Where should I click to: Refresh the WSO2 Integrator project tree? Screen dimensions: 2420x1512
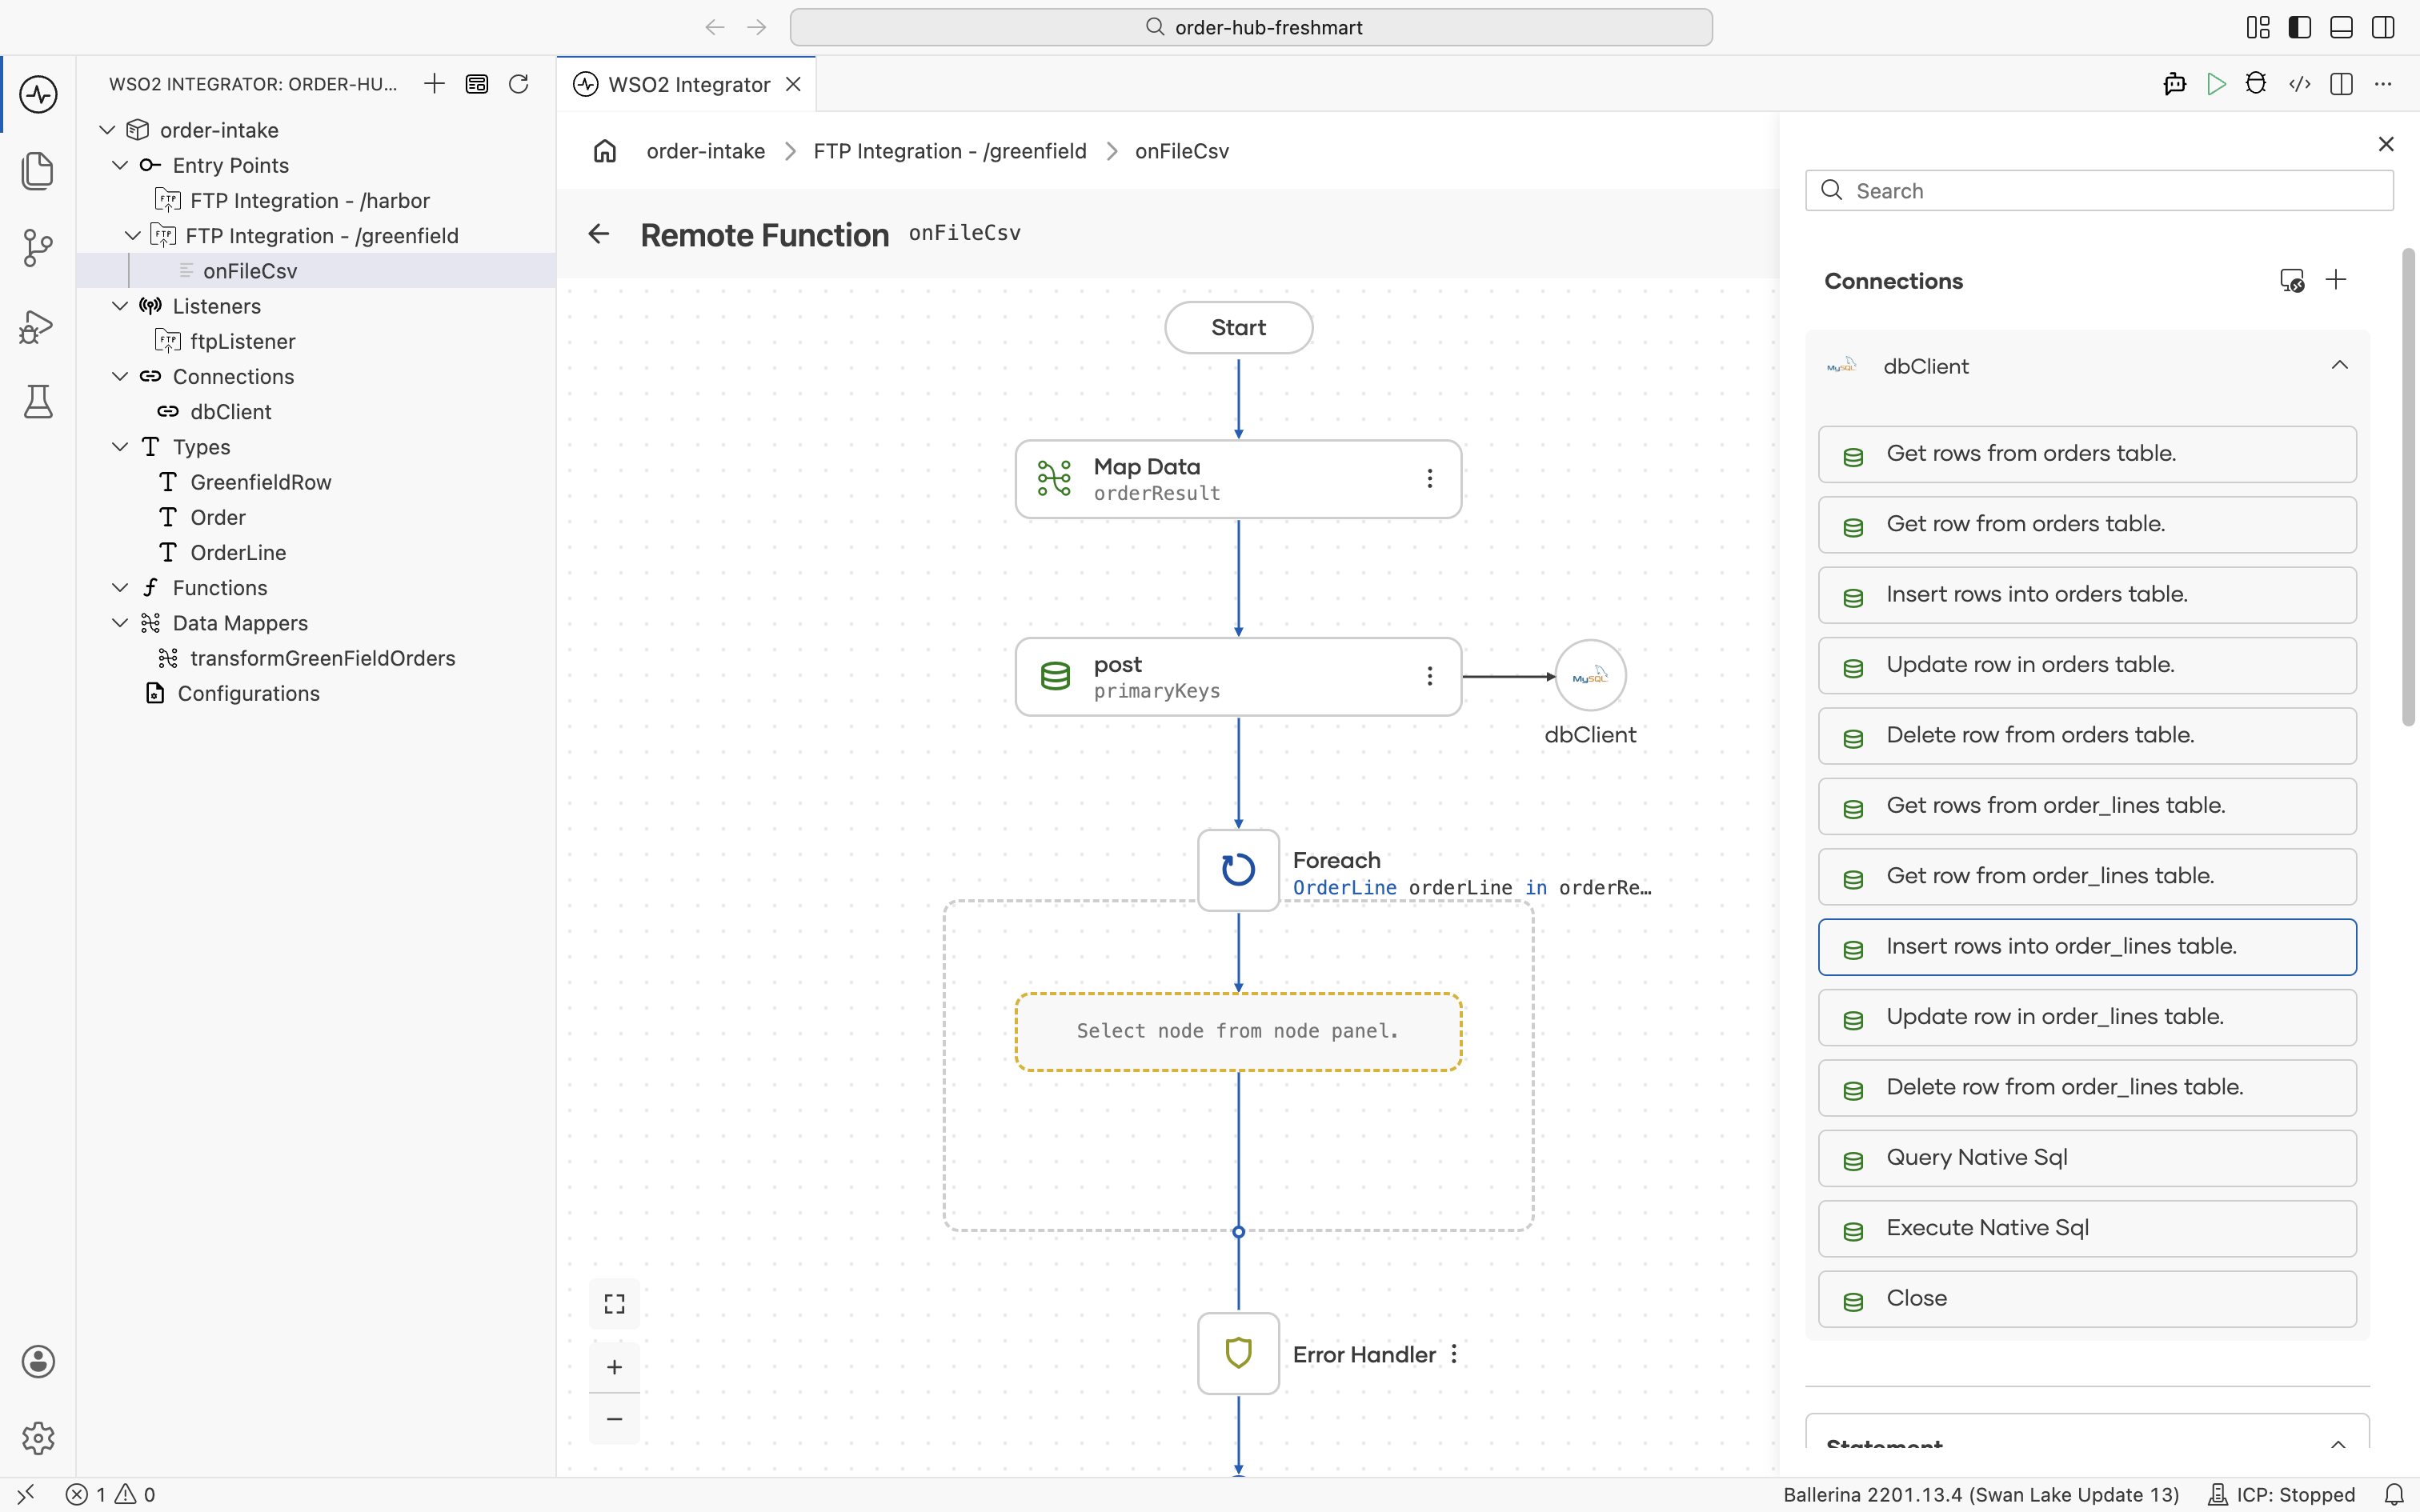518,84
